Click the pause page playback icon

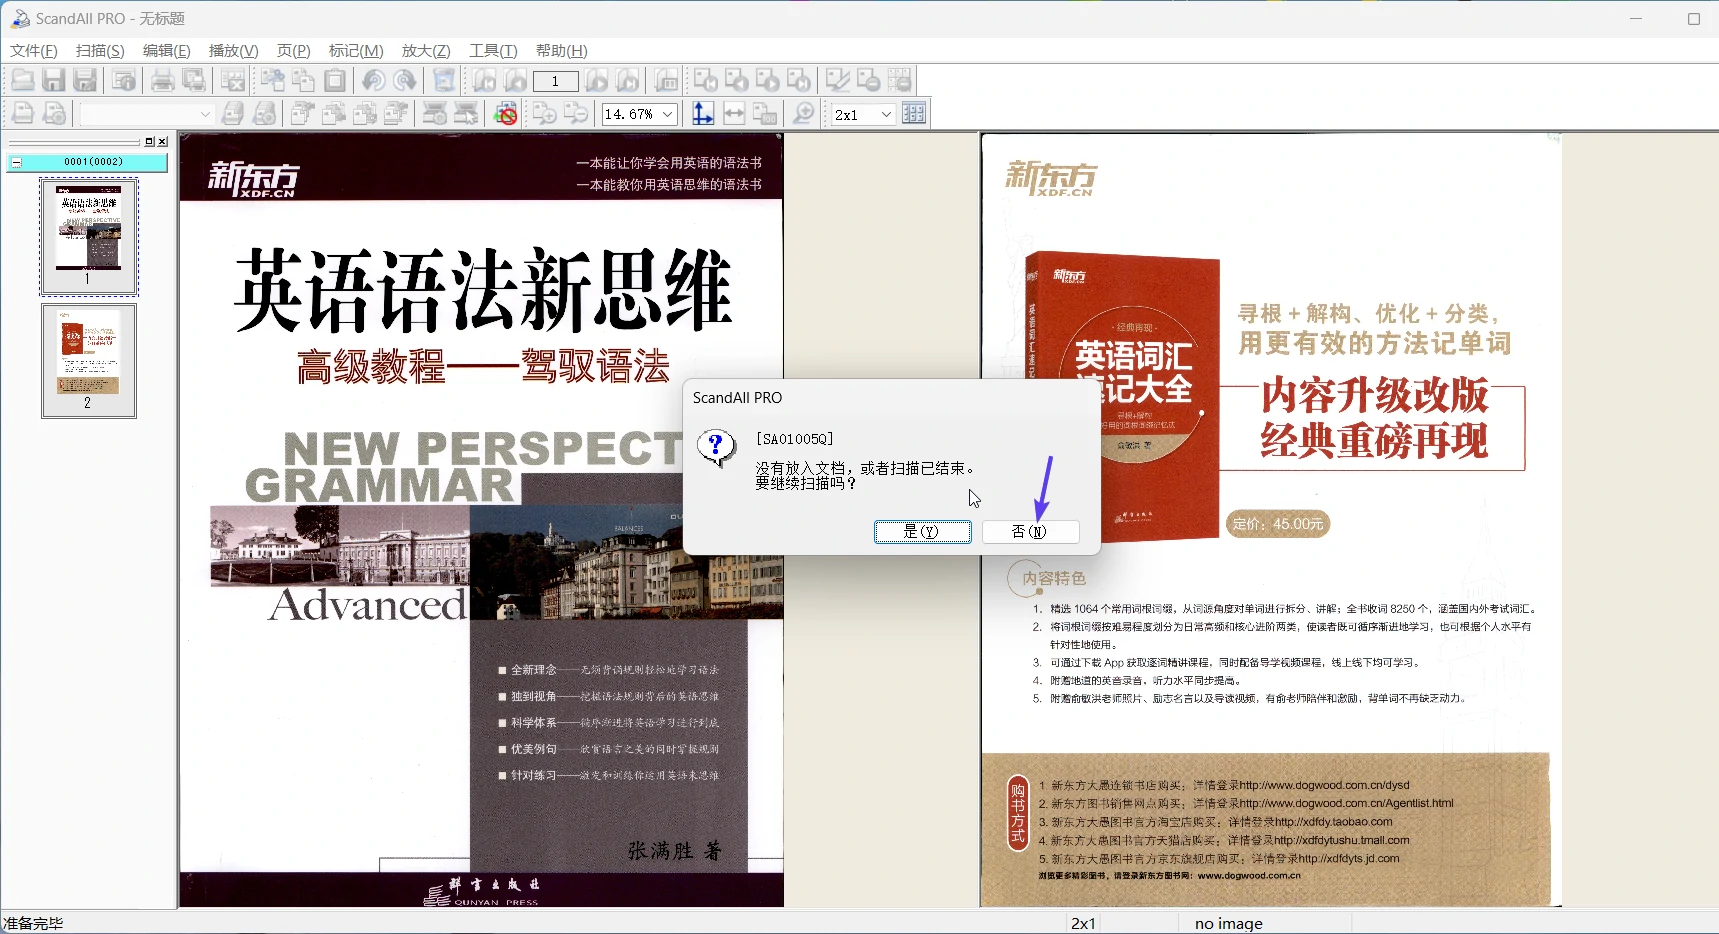click(x=667, y=81)
